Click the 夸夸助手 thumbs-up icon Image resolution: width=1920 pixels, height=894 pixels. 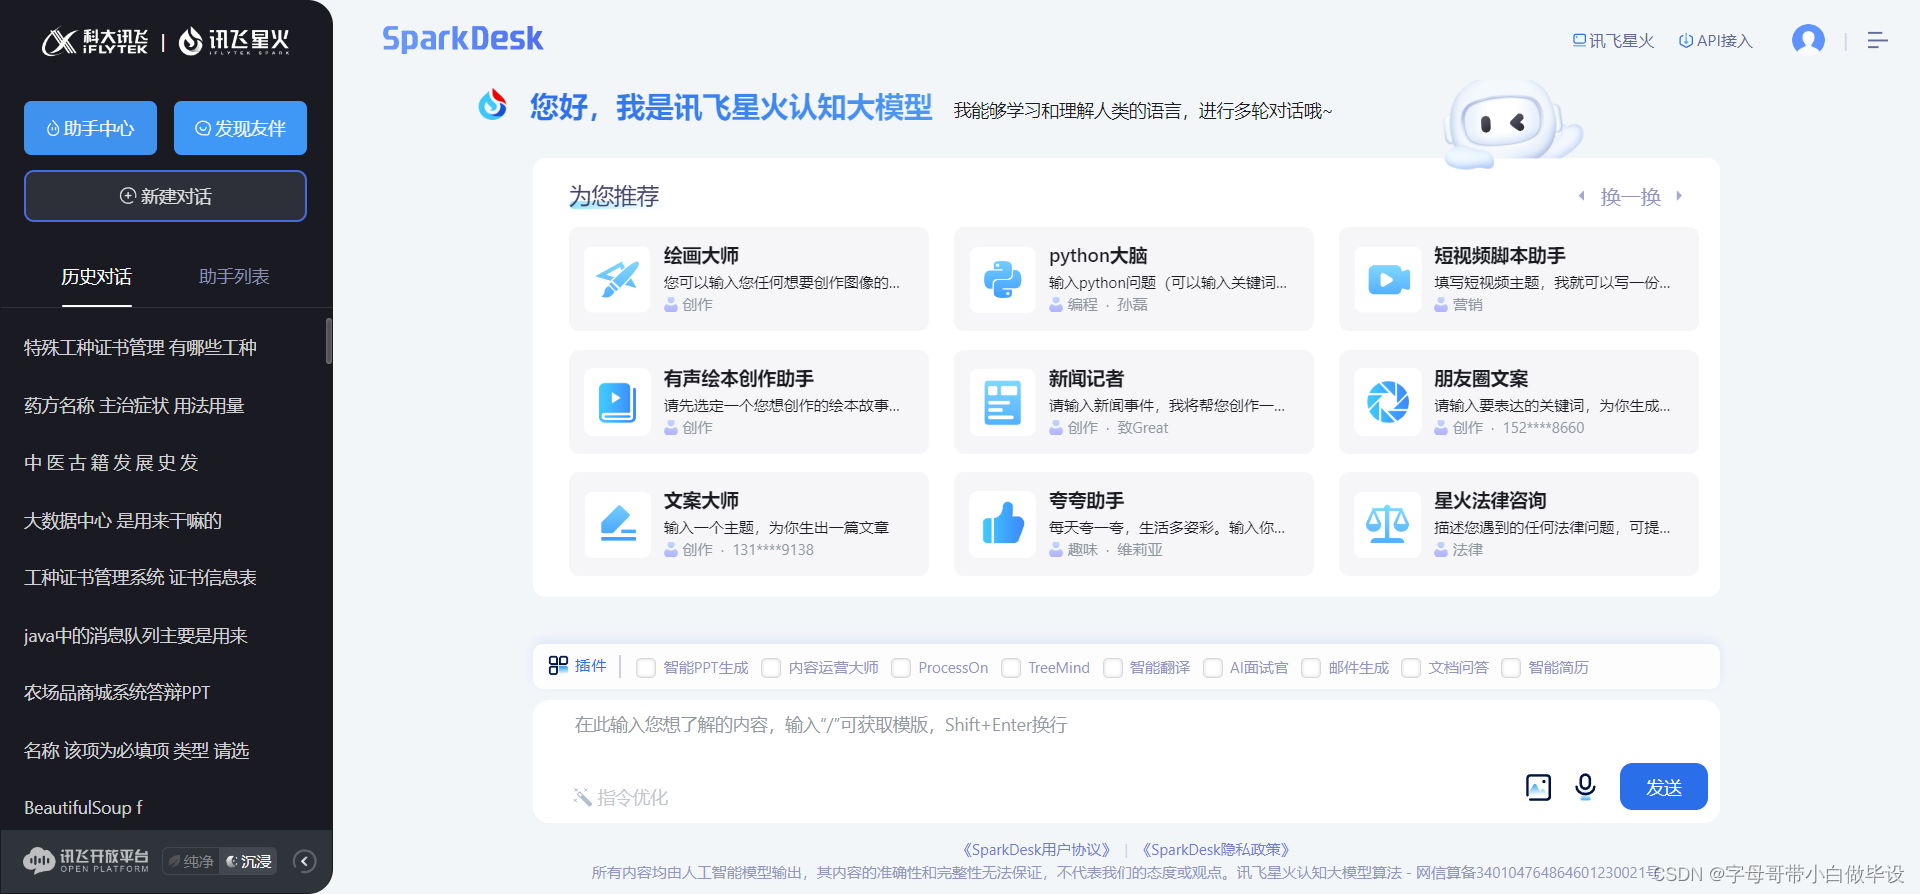click(x=1002, y=524)
